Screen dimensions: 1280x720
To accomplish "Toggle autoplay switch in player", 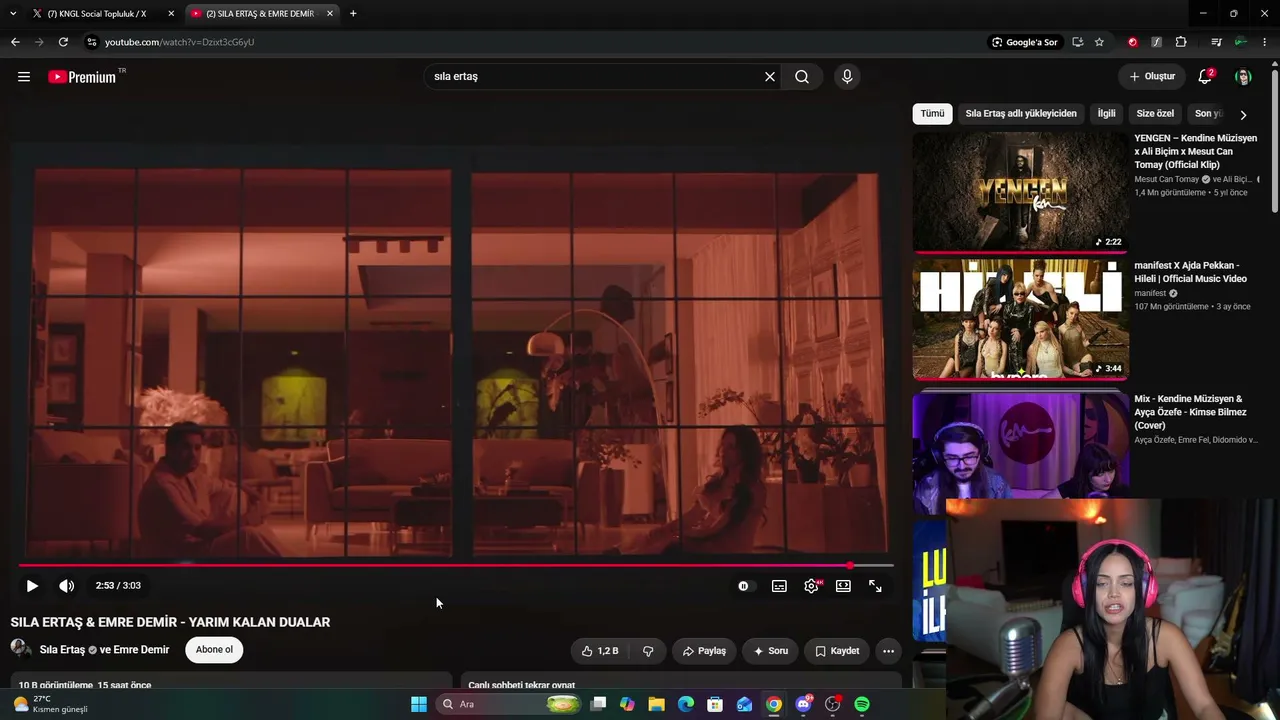I will click(744, 586).
